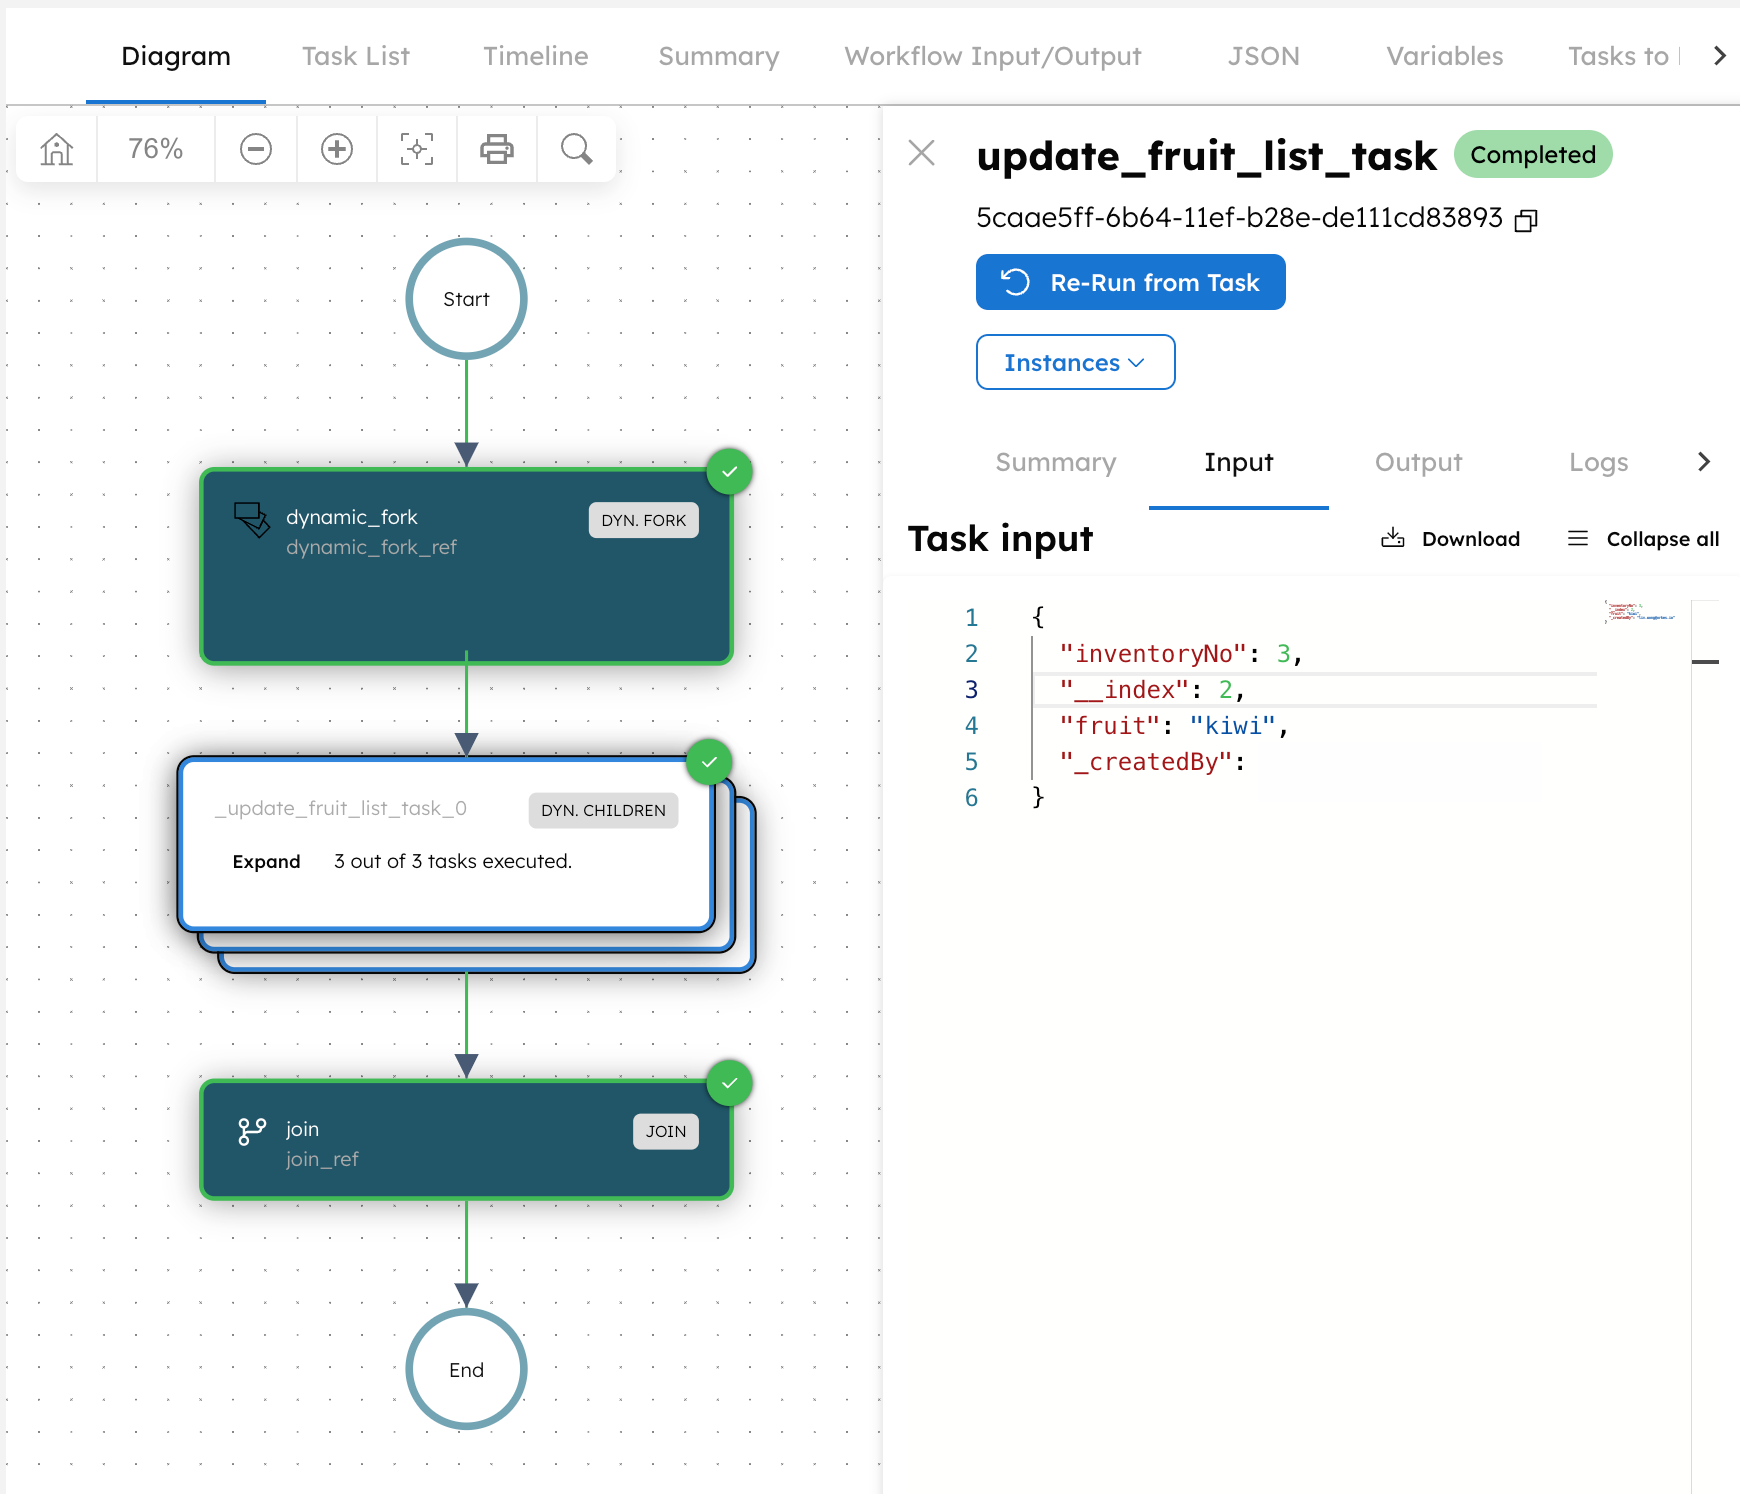Click the 76% zoom level control
The width and height of the screenshot is (1740, 1494).
coord(155,149)
